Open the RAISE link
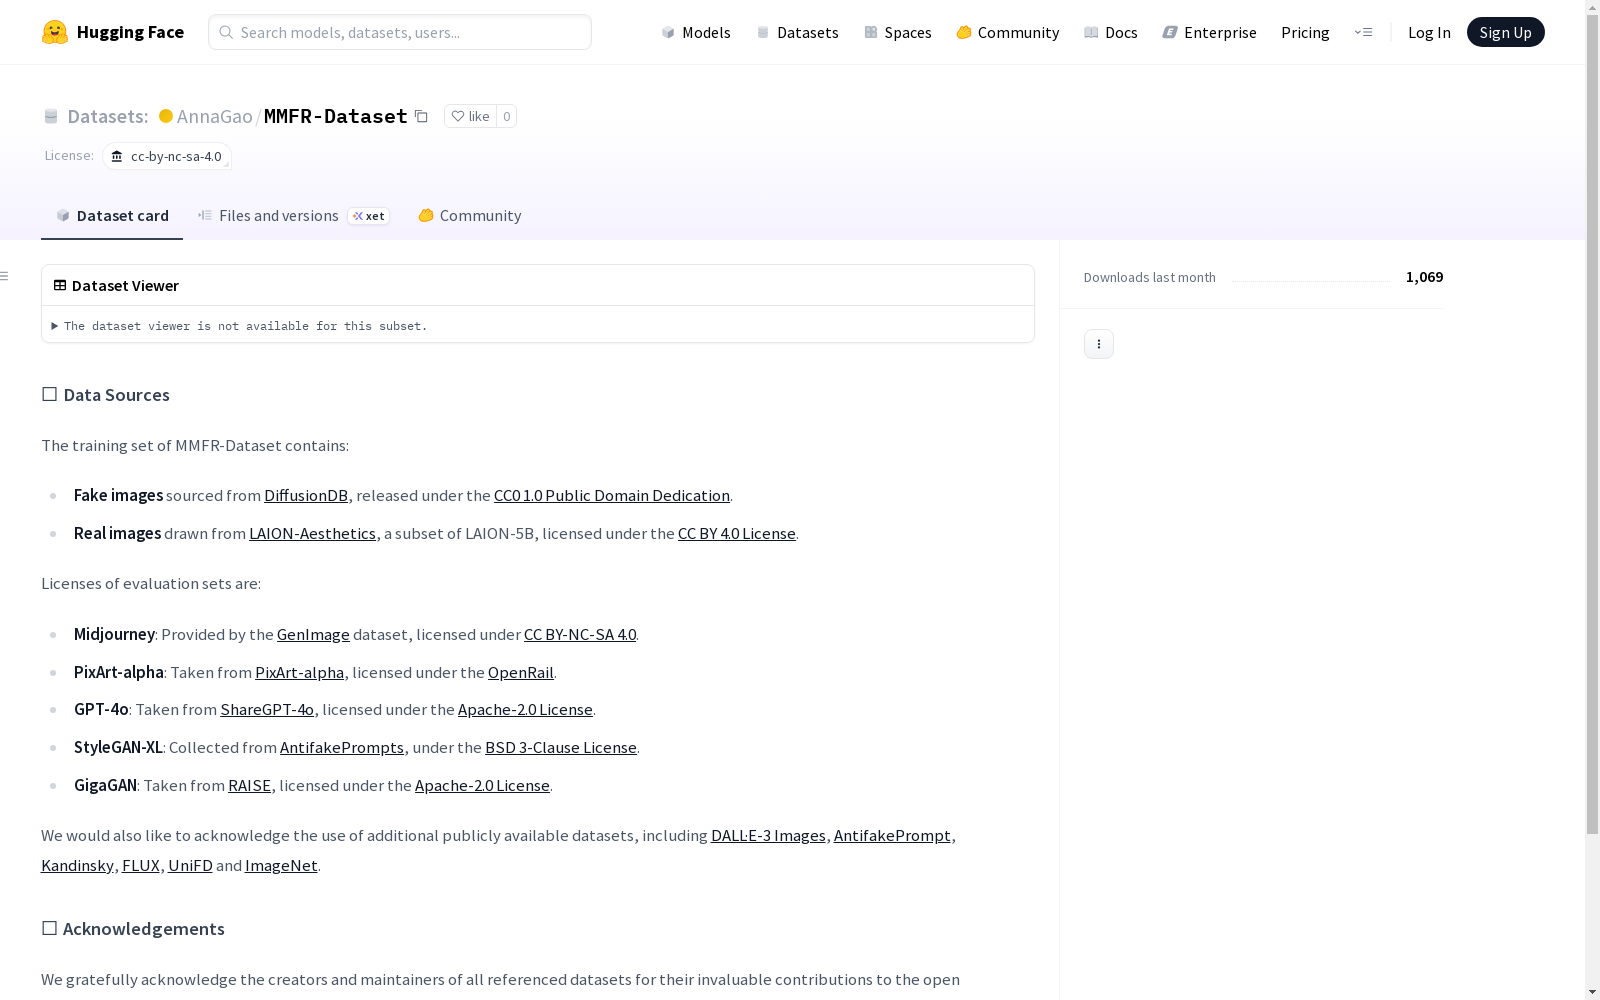 click(250, 786)
